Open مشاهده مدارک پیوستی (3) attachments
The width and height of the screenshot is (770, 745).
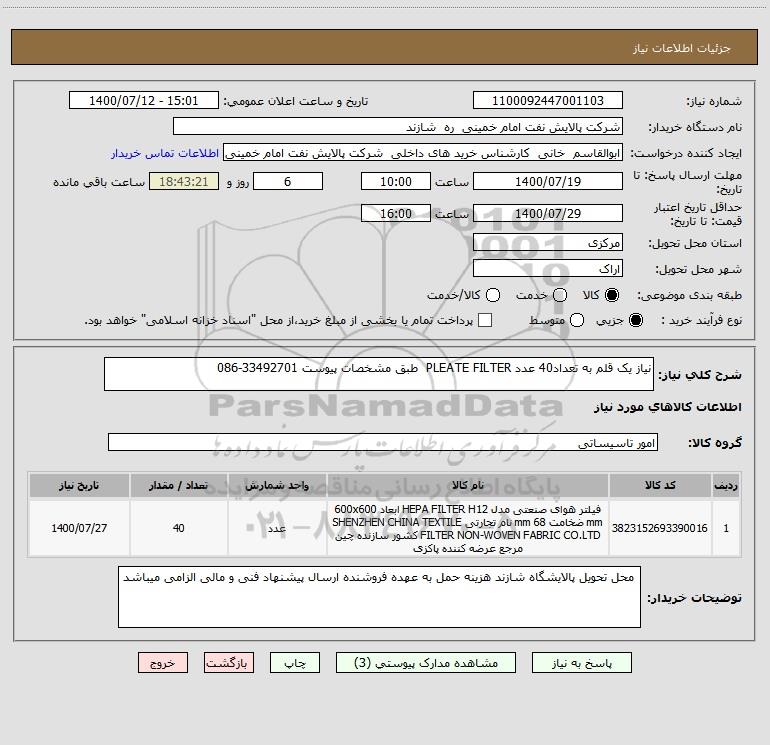[426, 662]
